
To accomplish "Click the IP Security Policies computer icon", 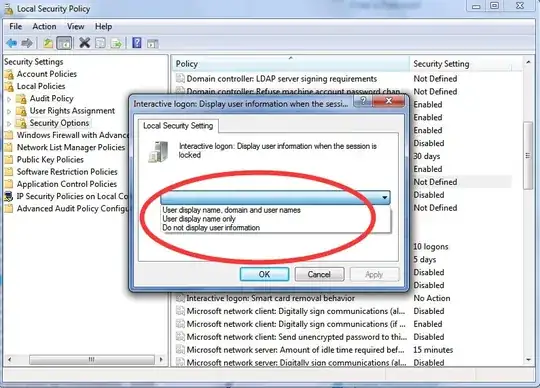I will click(9, 197).
